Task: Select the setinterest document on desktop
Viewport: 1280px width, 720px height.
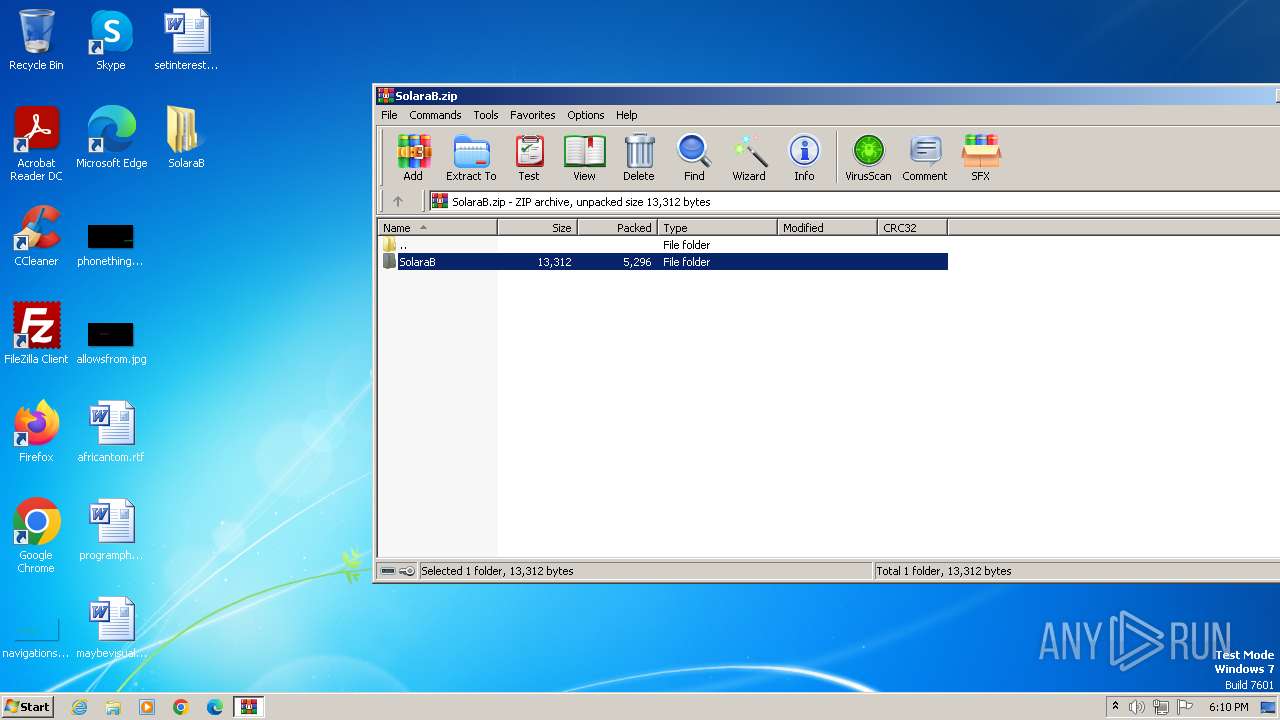Action: coord(186,40)
